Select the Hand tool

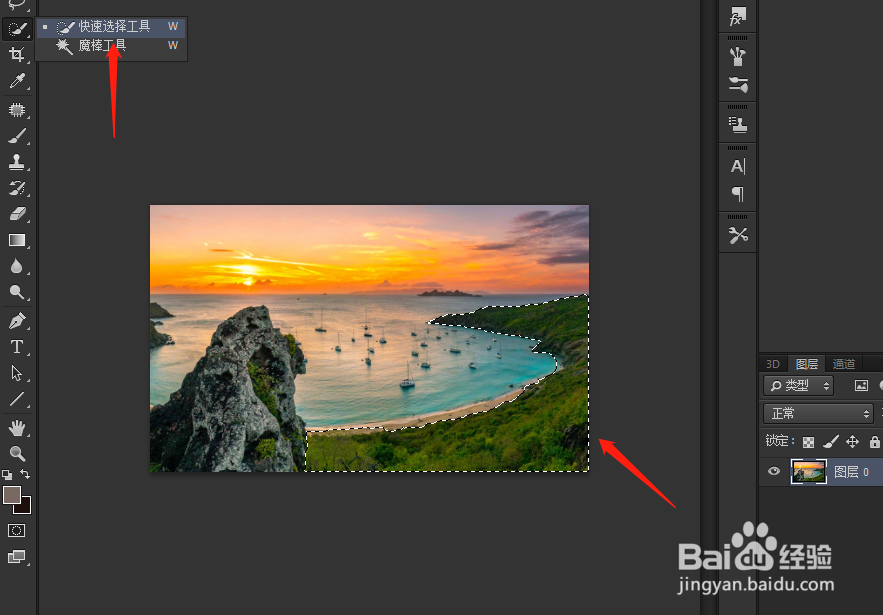tap(17, 428)
